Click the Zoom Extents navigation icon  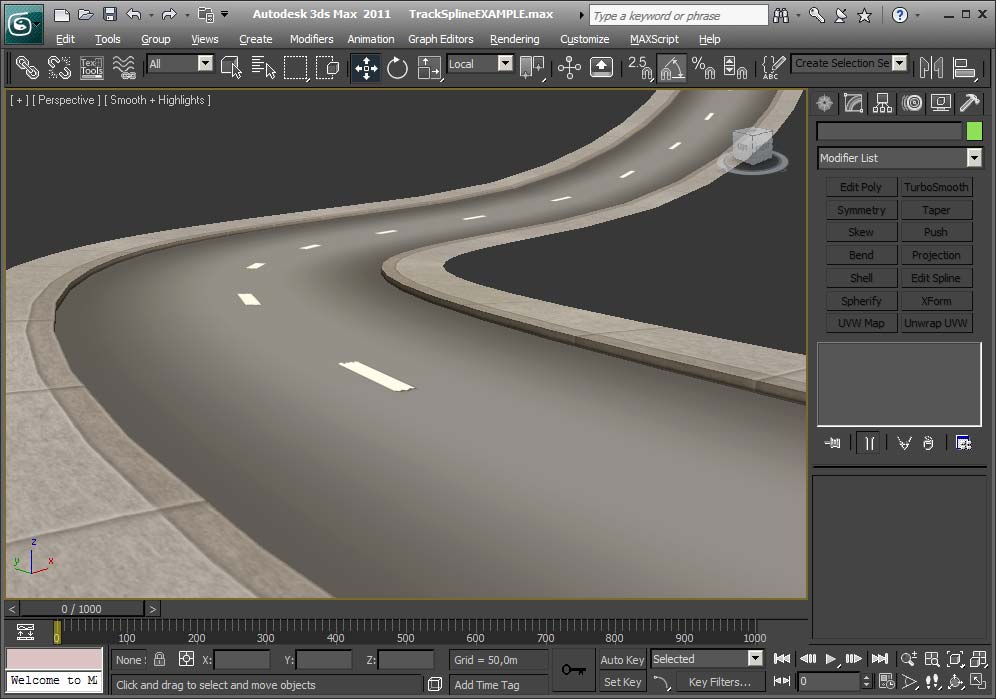coord(954,660)
